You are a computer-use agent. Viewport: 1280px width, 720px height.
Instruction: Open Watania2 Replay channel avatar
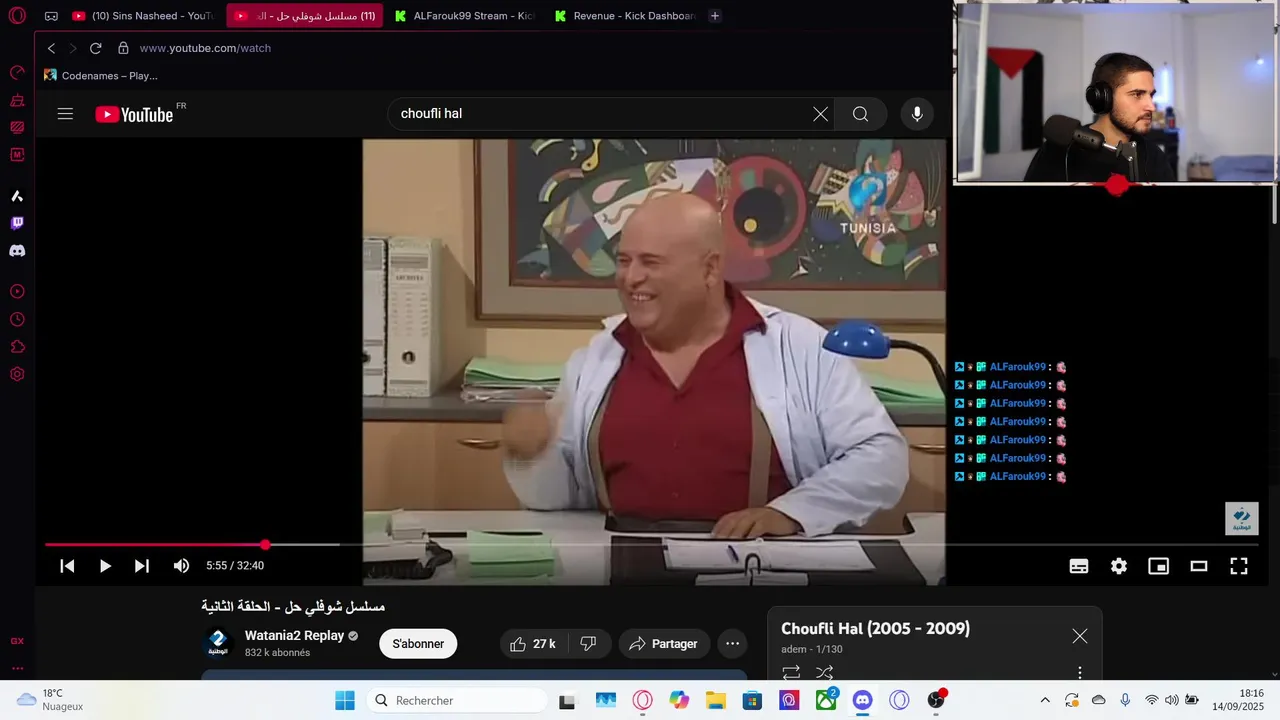click(x=218, y=643)
